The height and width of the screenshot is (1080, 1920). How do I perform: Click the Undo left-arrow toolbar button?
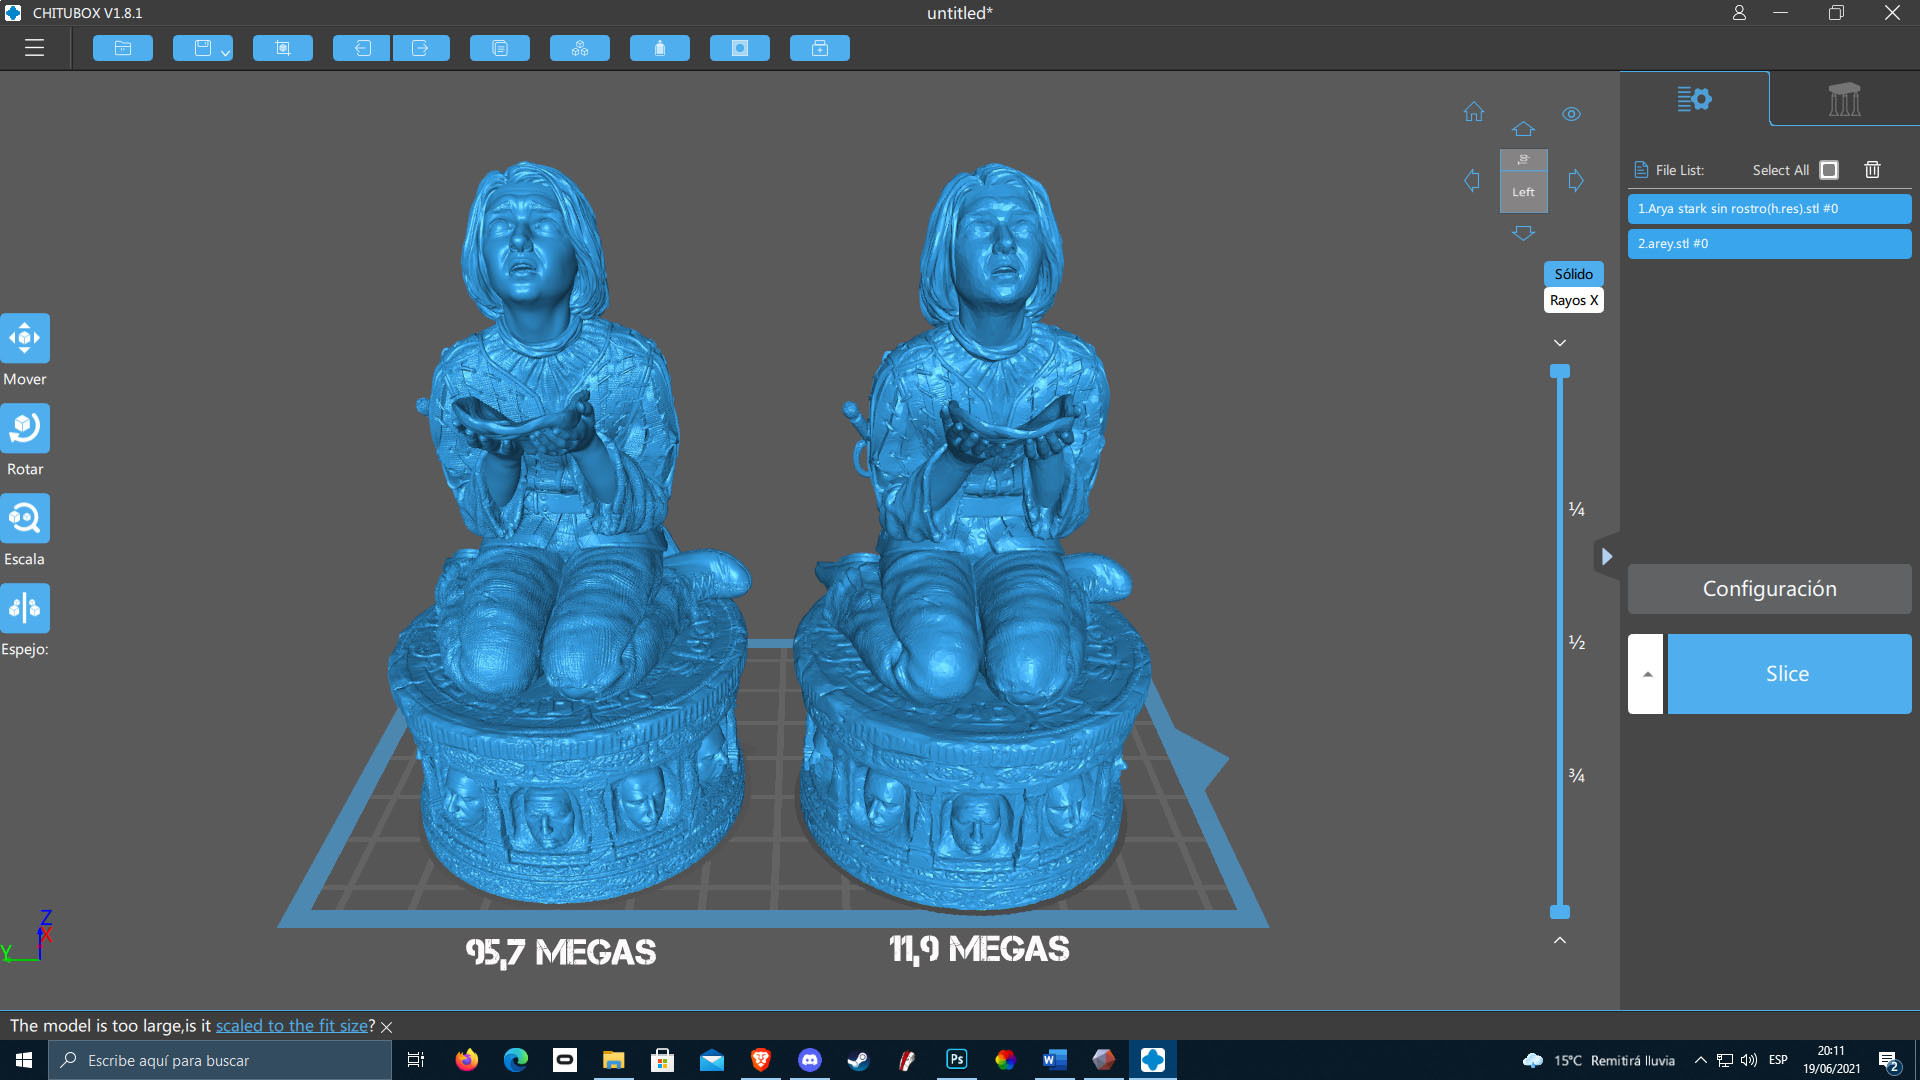[x=362, y=48]
